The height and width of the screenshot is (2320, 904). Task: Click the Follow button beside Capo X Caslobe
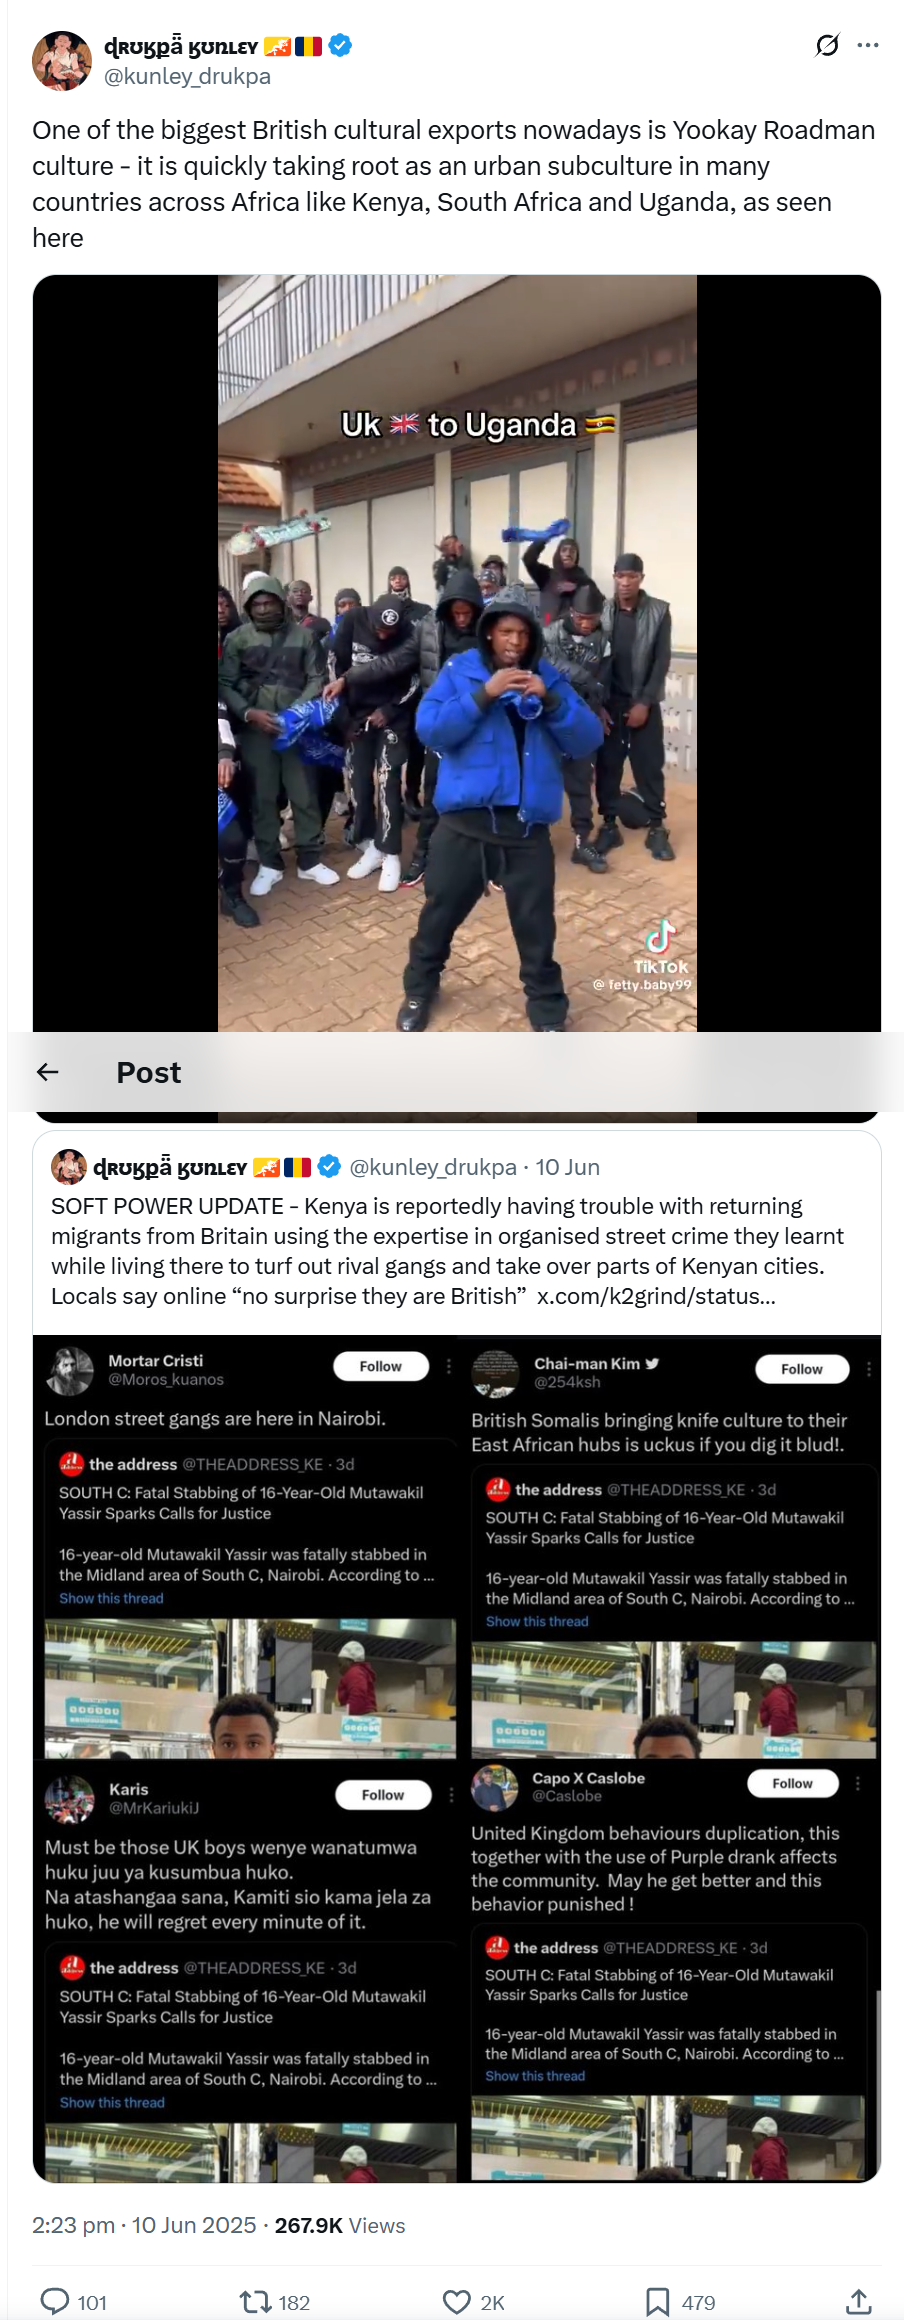click(x=793, y=1783)
